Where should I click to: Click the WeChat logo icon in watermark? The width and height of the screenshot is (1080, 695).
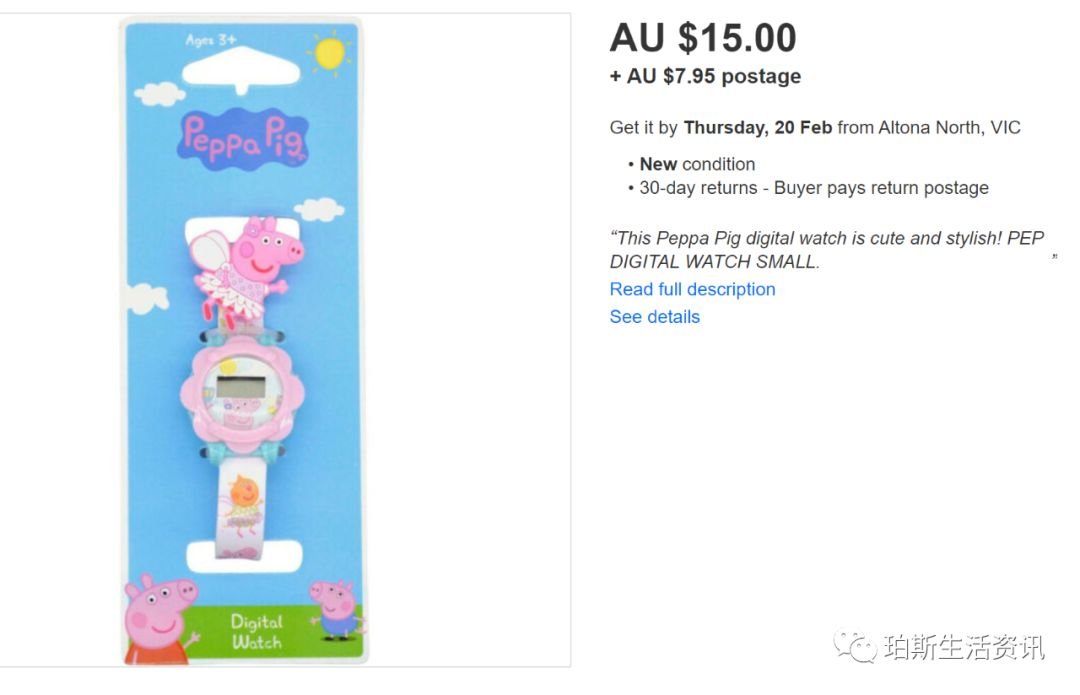click(x=855, y=647)
